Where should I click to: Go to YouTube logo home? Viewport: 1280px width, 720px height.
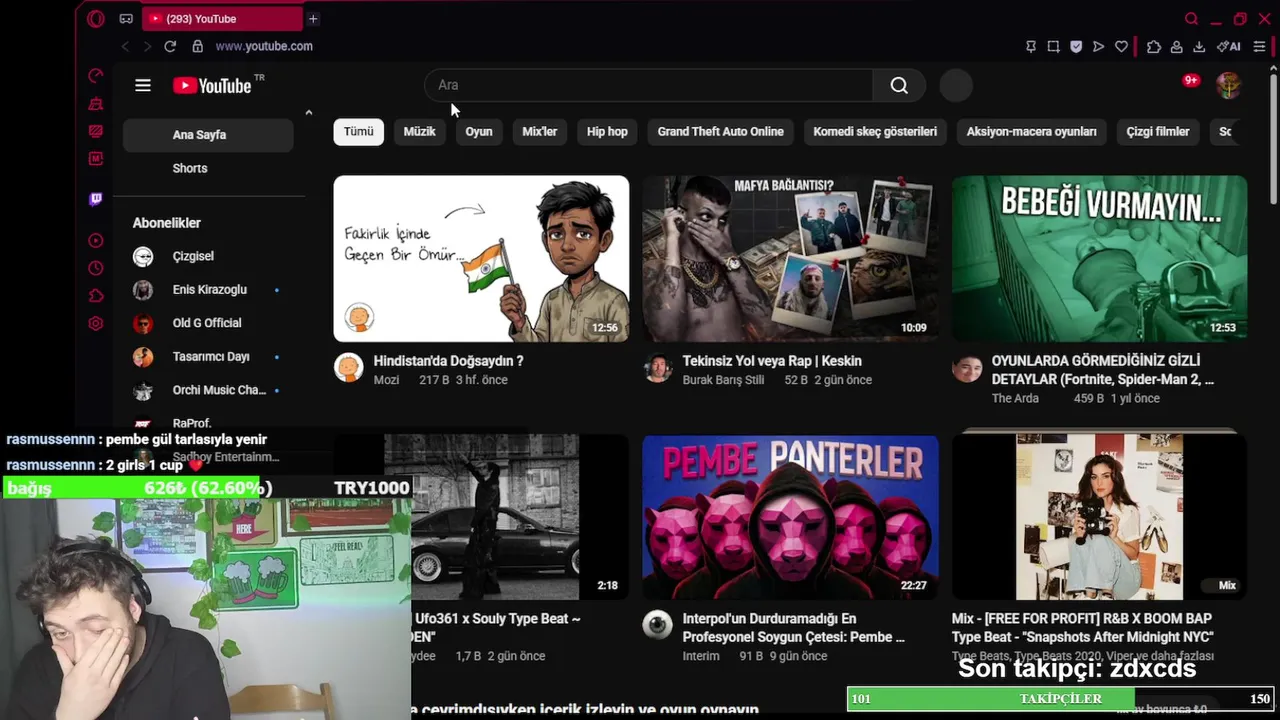212,86
